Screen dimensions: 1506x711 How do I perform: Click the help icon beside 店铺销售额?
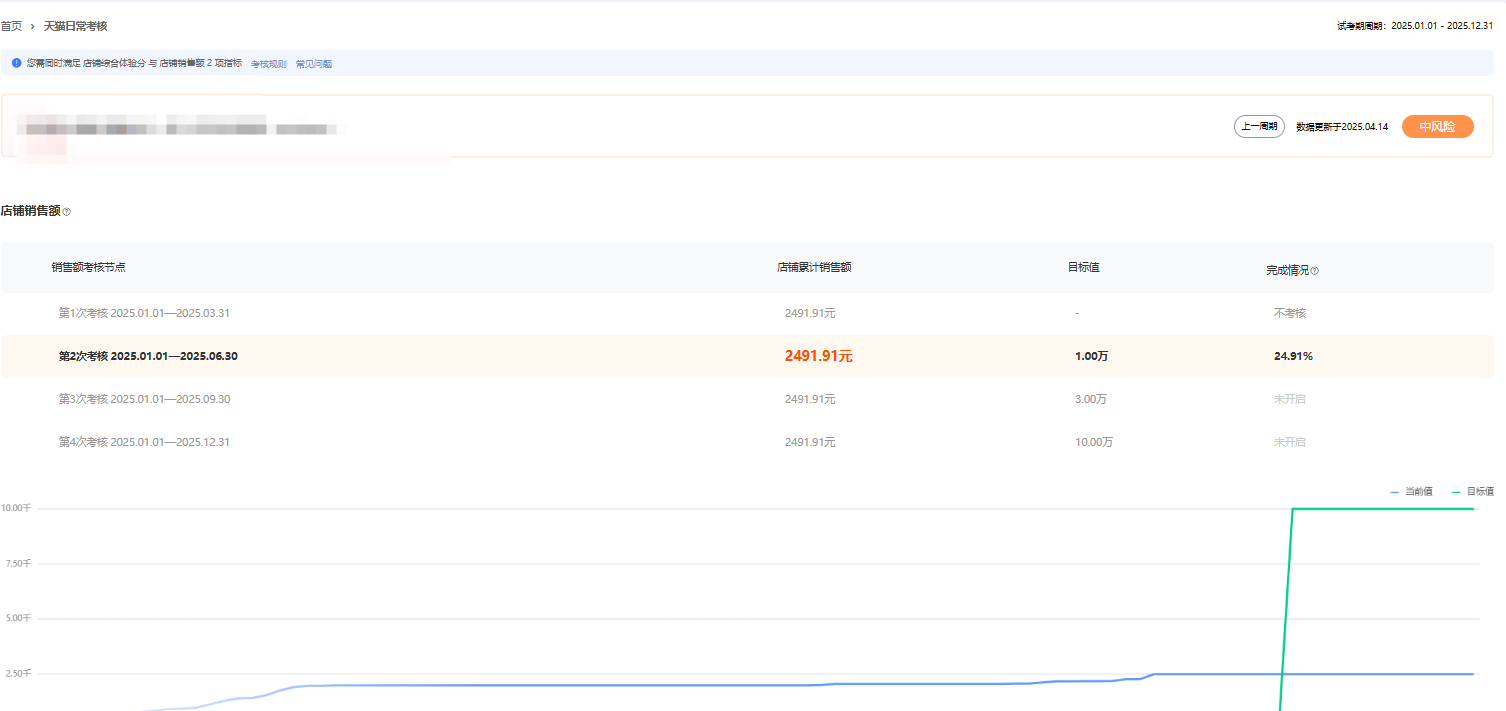click(x=67, y=212)
